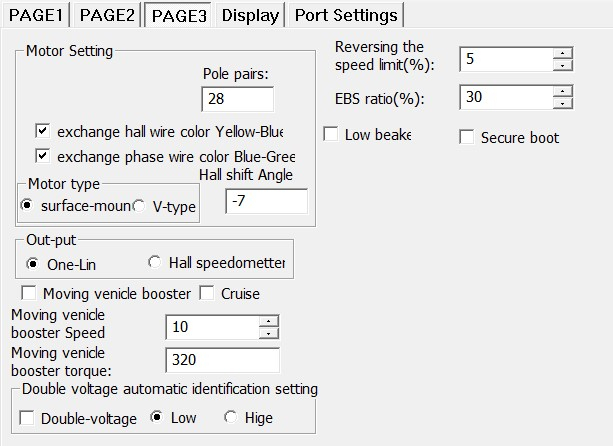Switch to the Display tab

250,15
